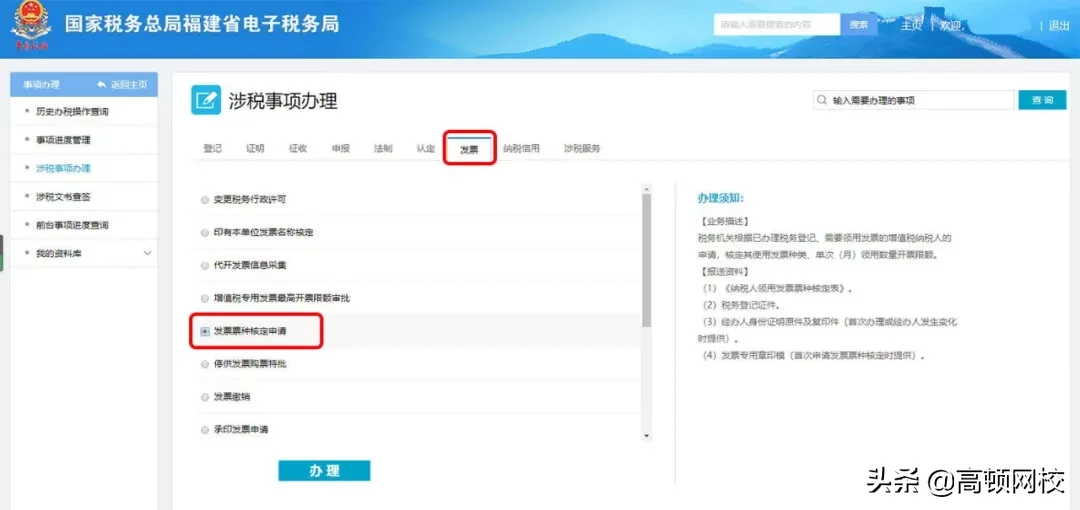Focus the 输入需要办理的事项 search field
The image size is (1080, 510).
[913, 100]
